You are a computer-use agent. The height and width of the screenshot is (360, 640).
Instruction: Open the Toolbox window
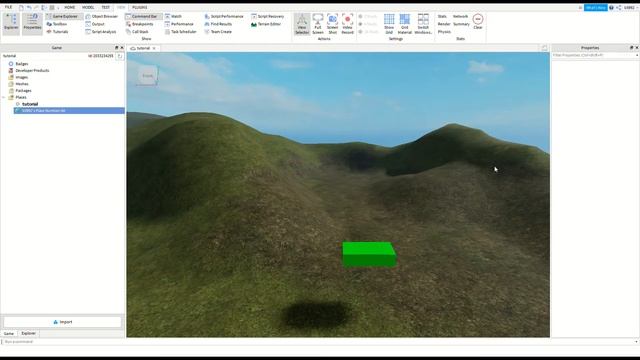click(57, 24)
